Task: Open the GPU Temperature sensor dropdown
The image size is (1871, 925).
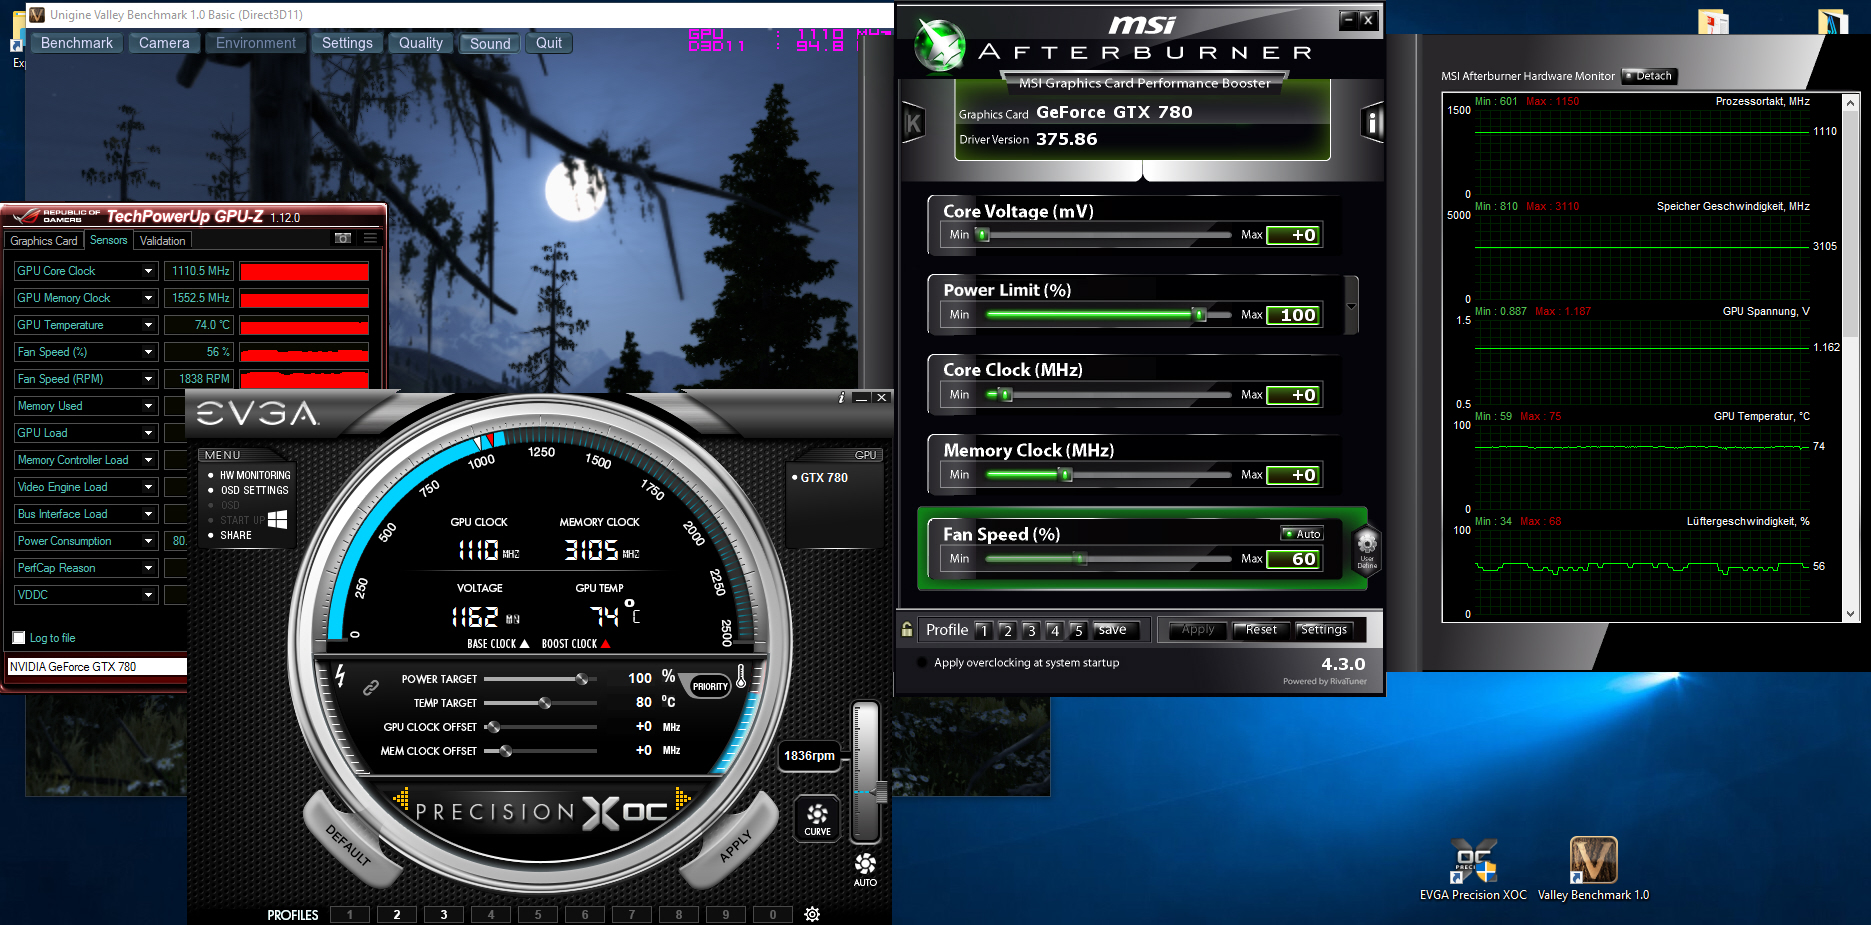Action: click(148, 325)
